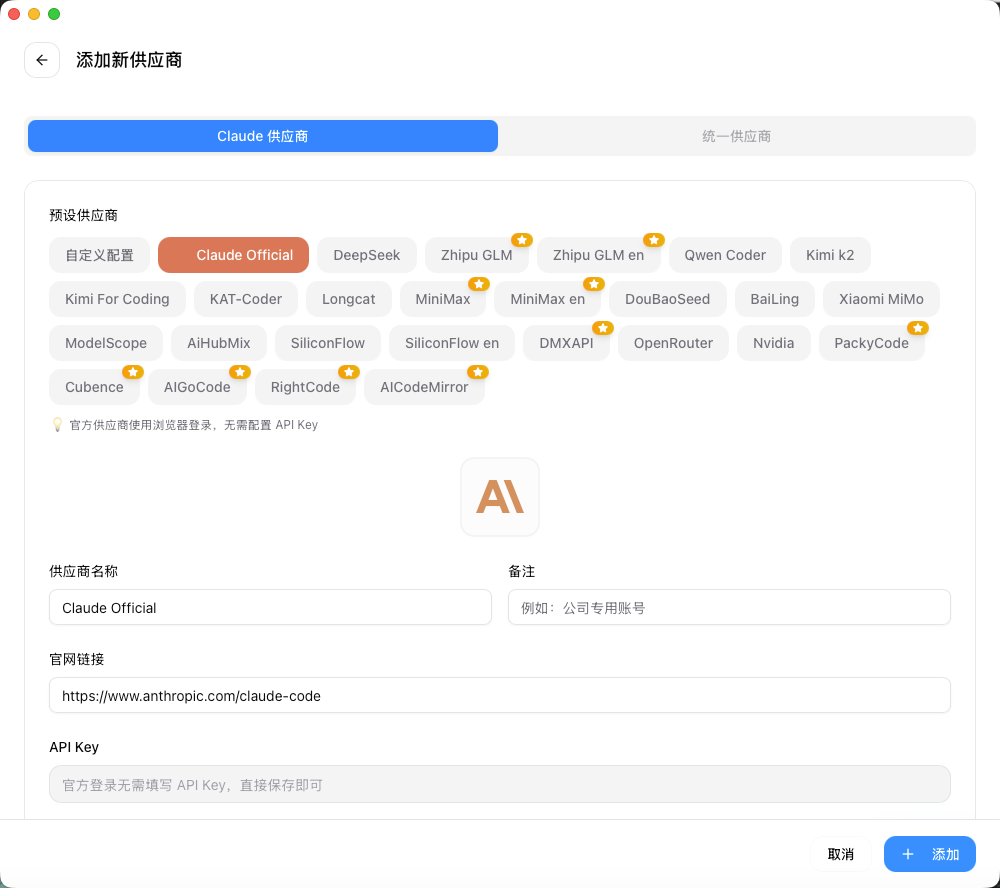The image size is (1000, 888).
Task: Select the MiniMax en preset
Action: coord(547,299)
